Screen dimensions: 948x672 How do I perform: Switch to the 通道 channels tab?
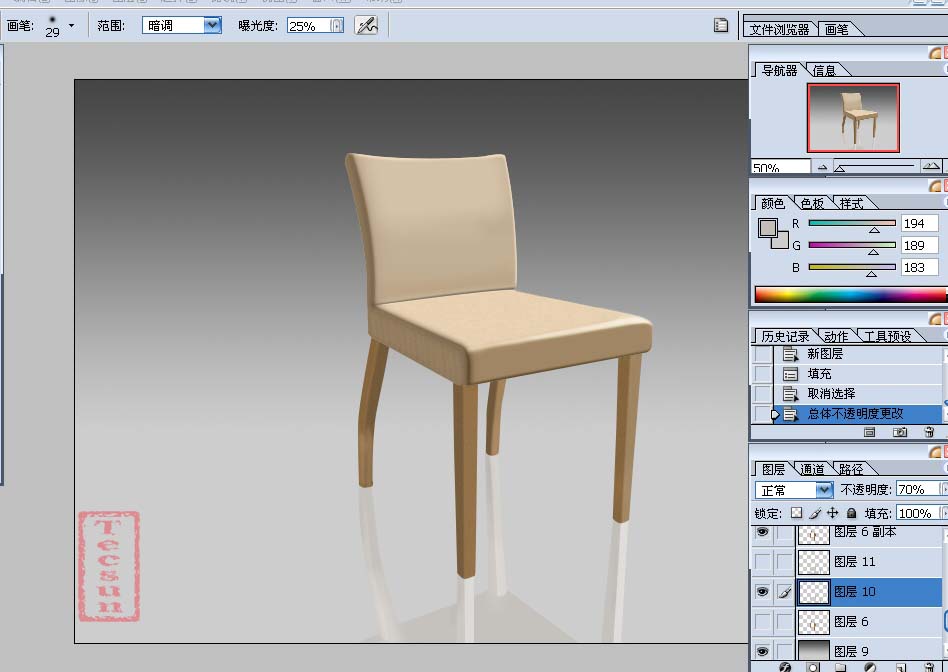coord(812,469)
